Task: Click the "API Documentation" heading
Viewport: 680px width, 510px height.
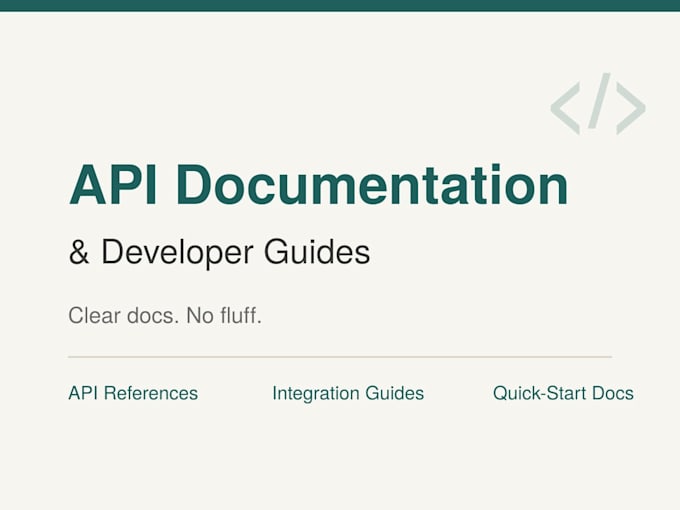Action: click(319, 185)
